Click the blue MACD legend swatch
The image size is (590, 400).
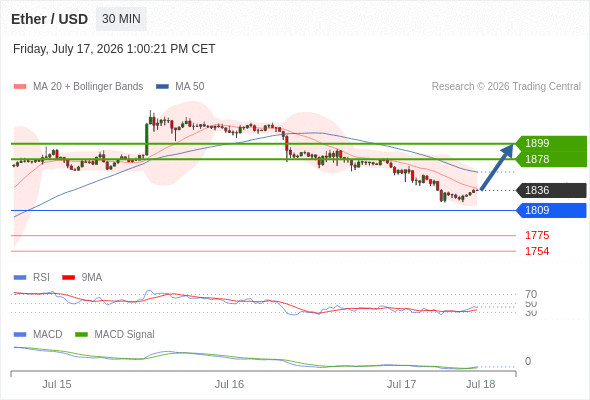[x=20, y=335]
